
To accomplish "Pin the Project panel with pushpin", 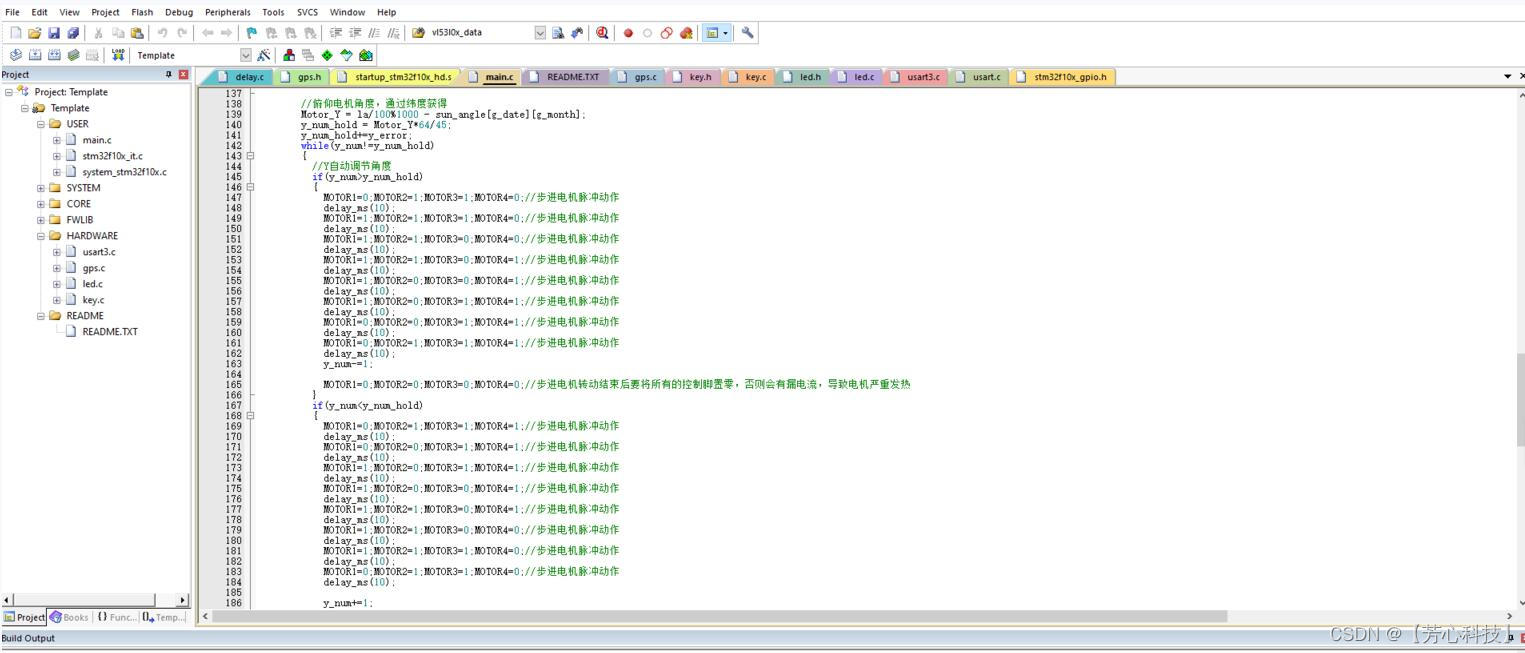I will pyautogui.click(x=169, y=75).
